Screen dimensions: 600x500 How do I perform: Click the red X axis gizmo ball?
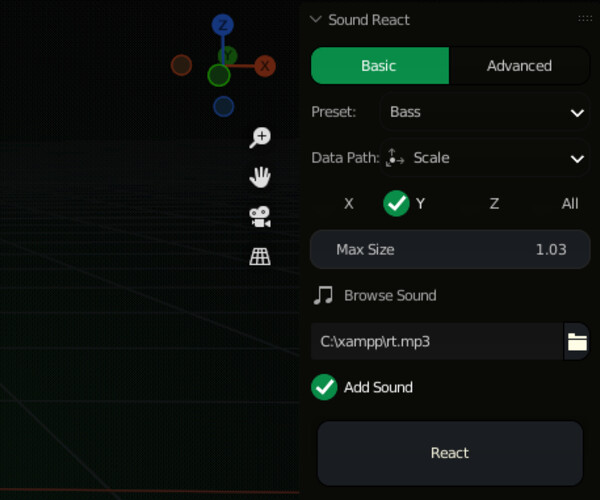click(265, 66)
